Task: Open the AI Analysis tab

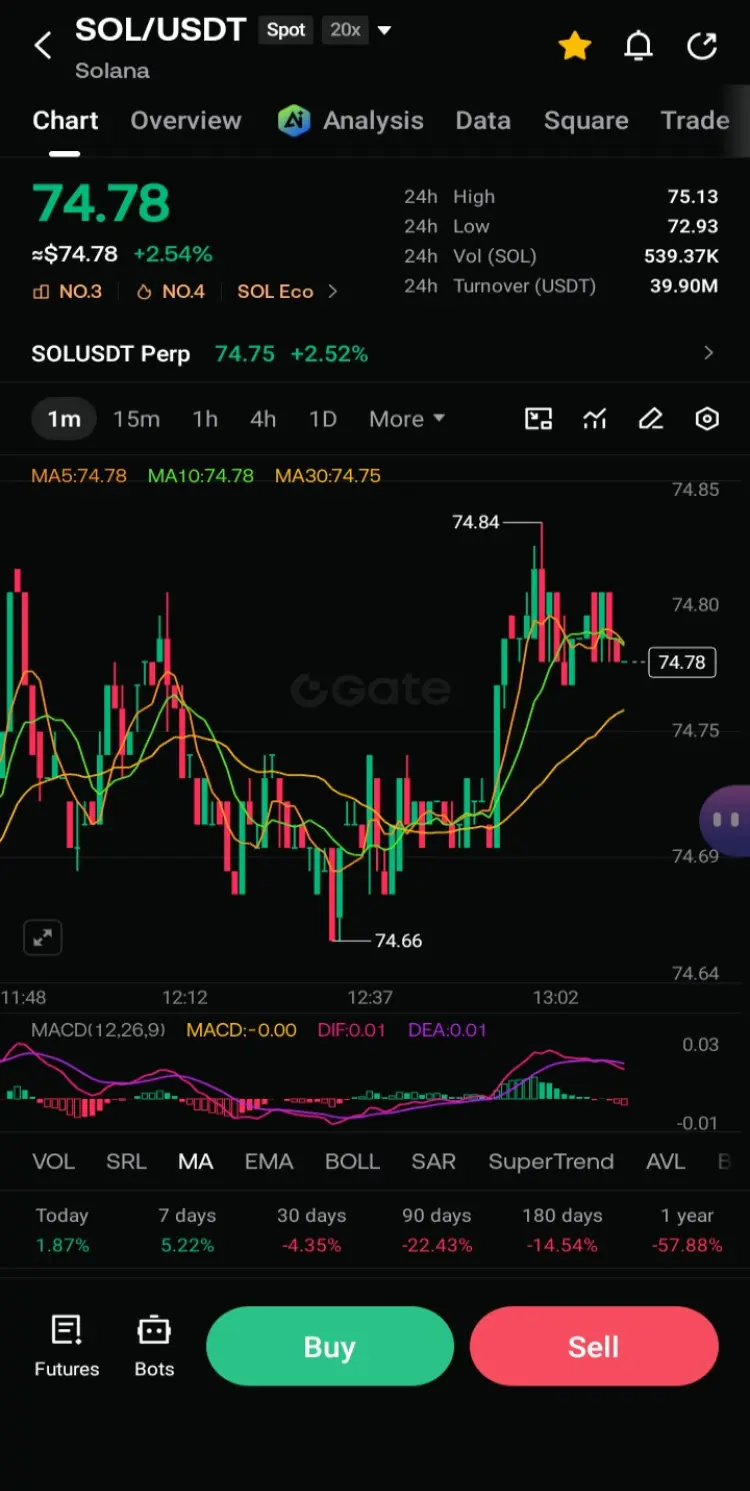Action: pos(351,121)
